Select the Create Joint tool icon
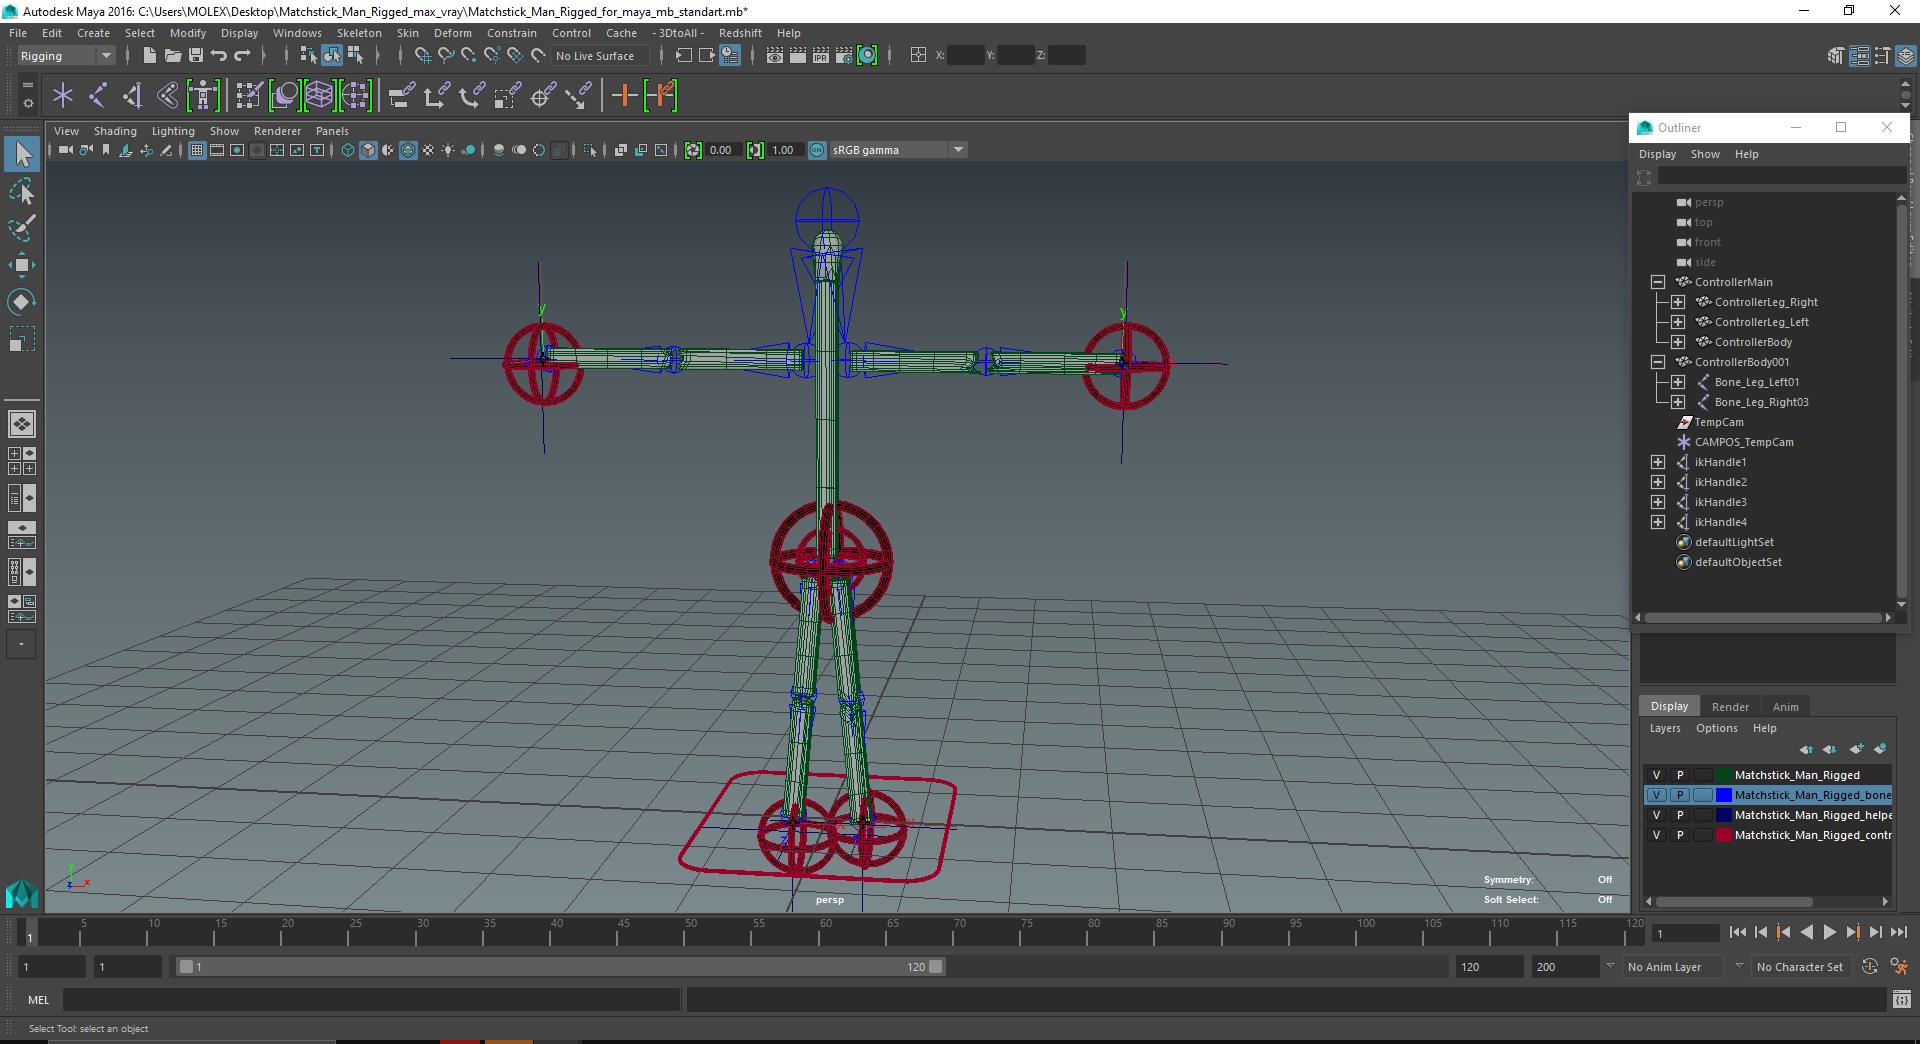Image resolution: width=1922 pixels, height=1044 pixels. tap(98, 96)
